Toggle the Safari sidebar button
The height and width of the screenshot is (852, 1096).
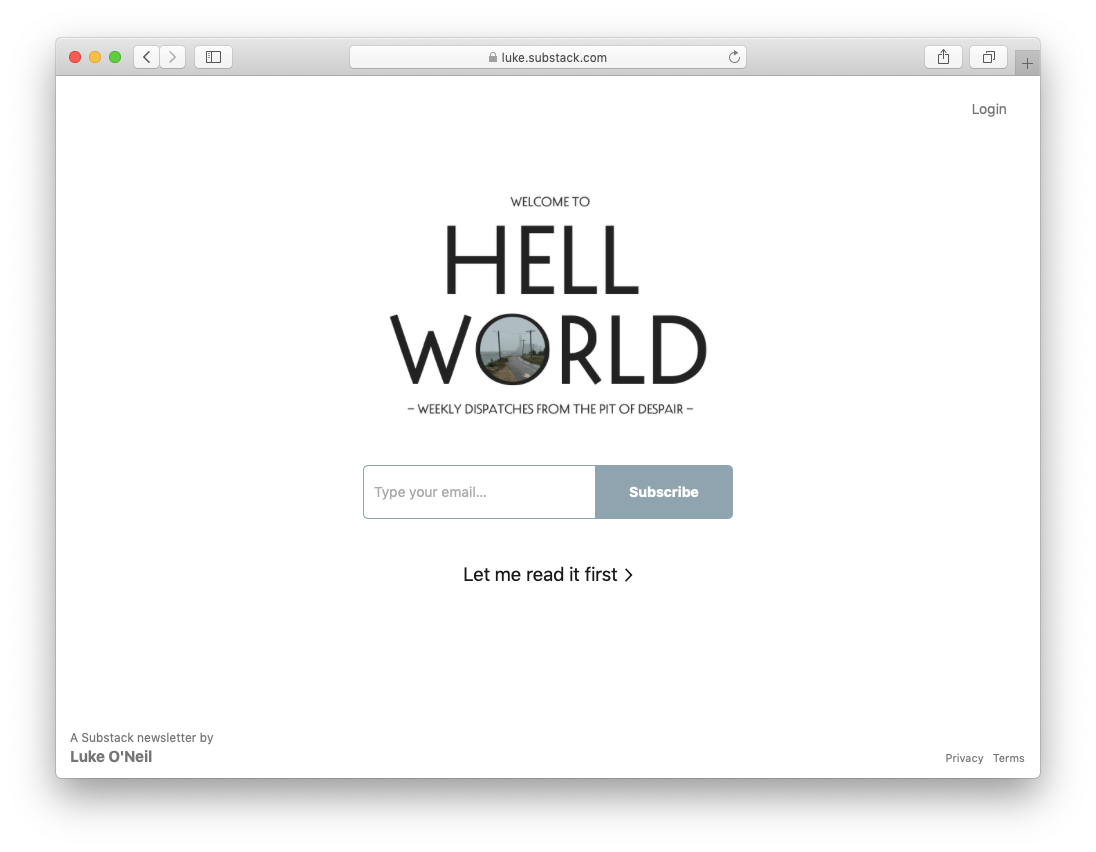[x=213, y=57]
